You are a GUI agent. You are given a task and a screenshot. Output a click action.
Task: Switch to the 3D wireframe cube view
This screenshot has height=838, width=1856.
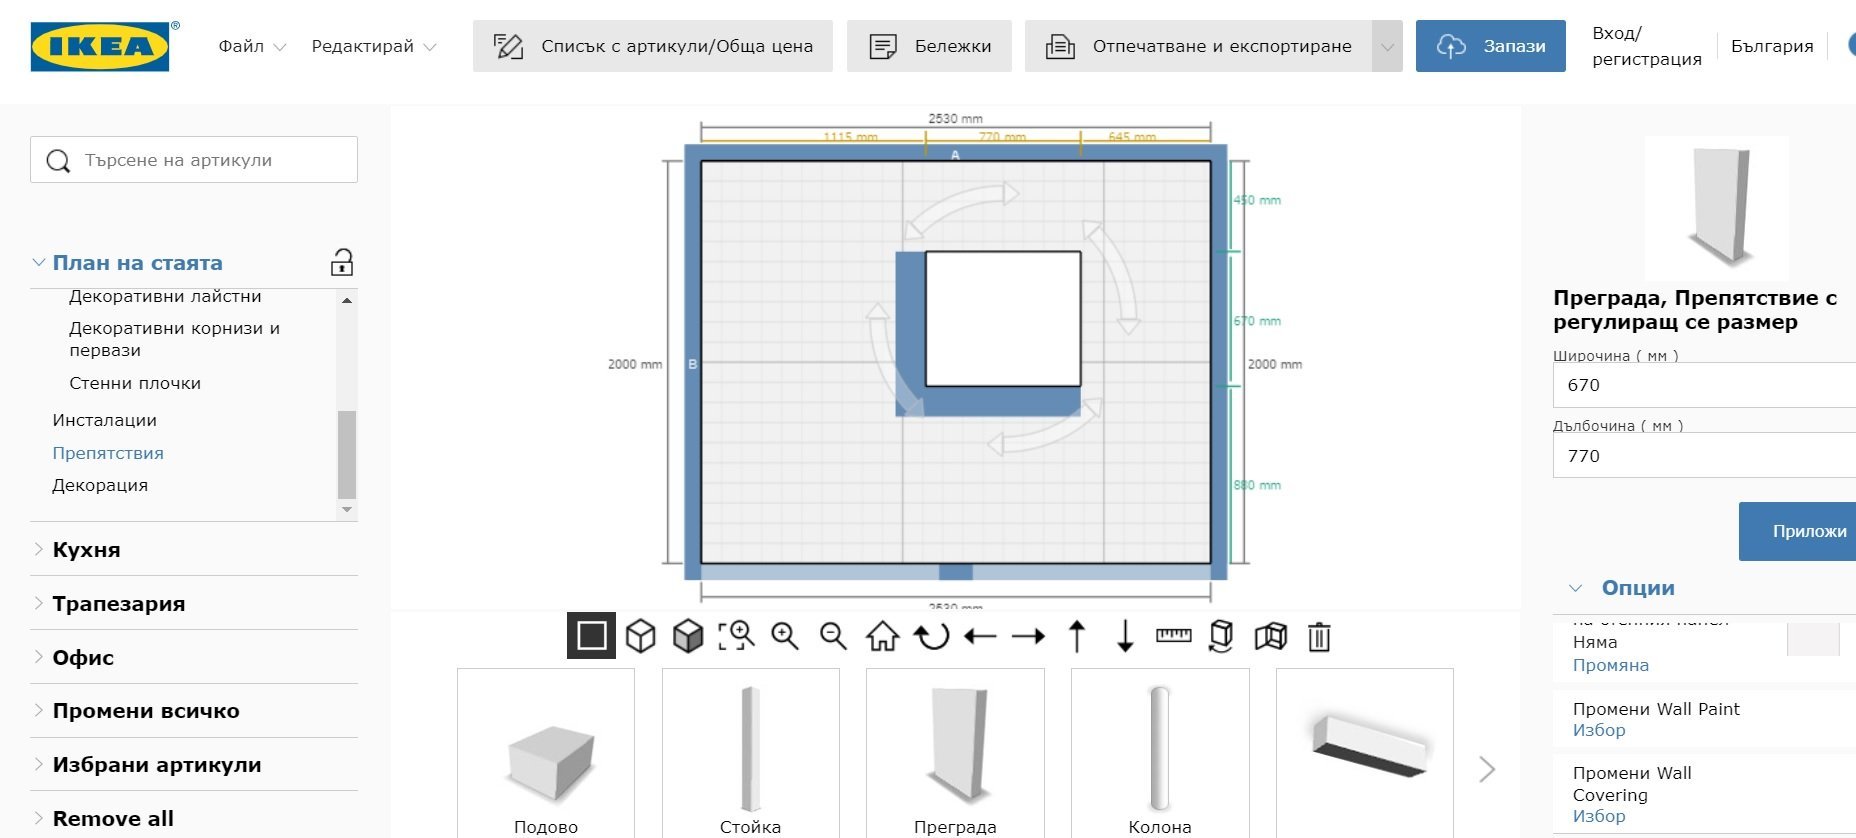(640, 636)
